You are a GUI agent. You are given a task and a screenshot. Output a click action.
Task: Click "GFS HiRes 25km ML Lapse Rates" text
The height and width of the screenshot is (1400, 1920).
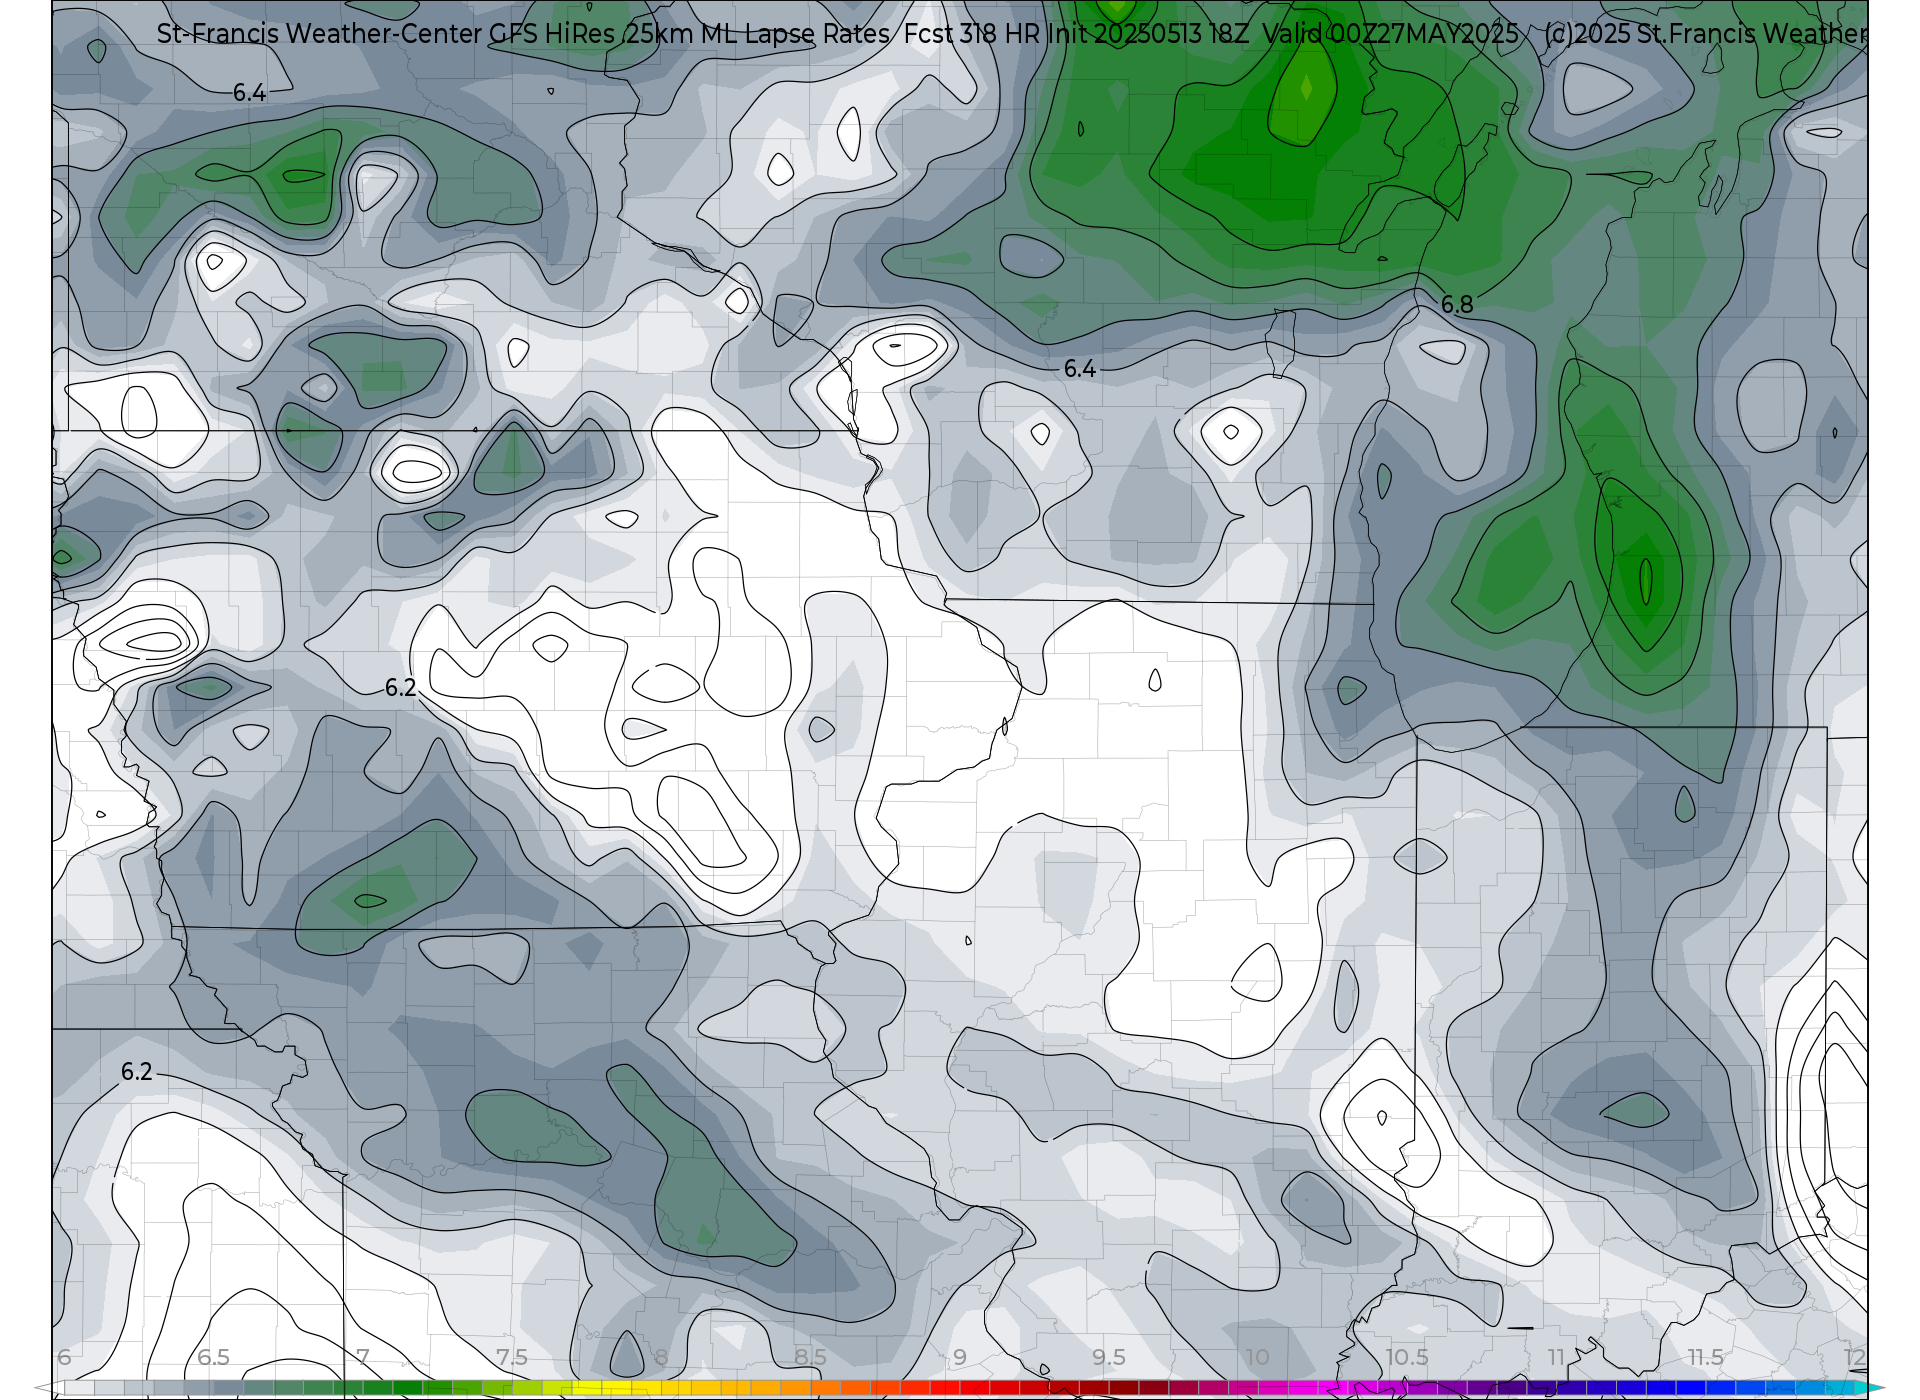[689, 34]
